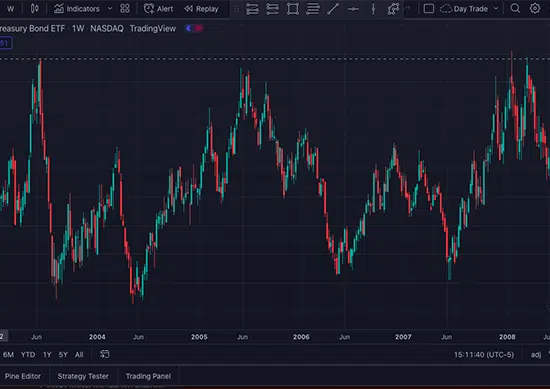
Task: Start Bar Replay mode
Action: pos(202,9)
